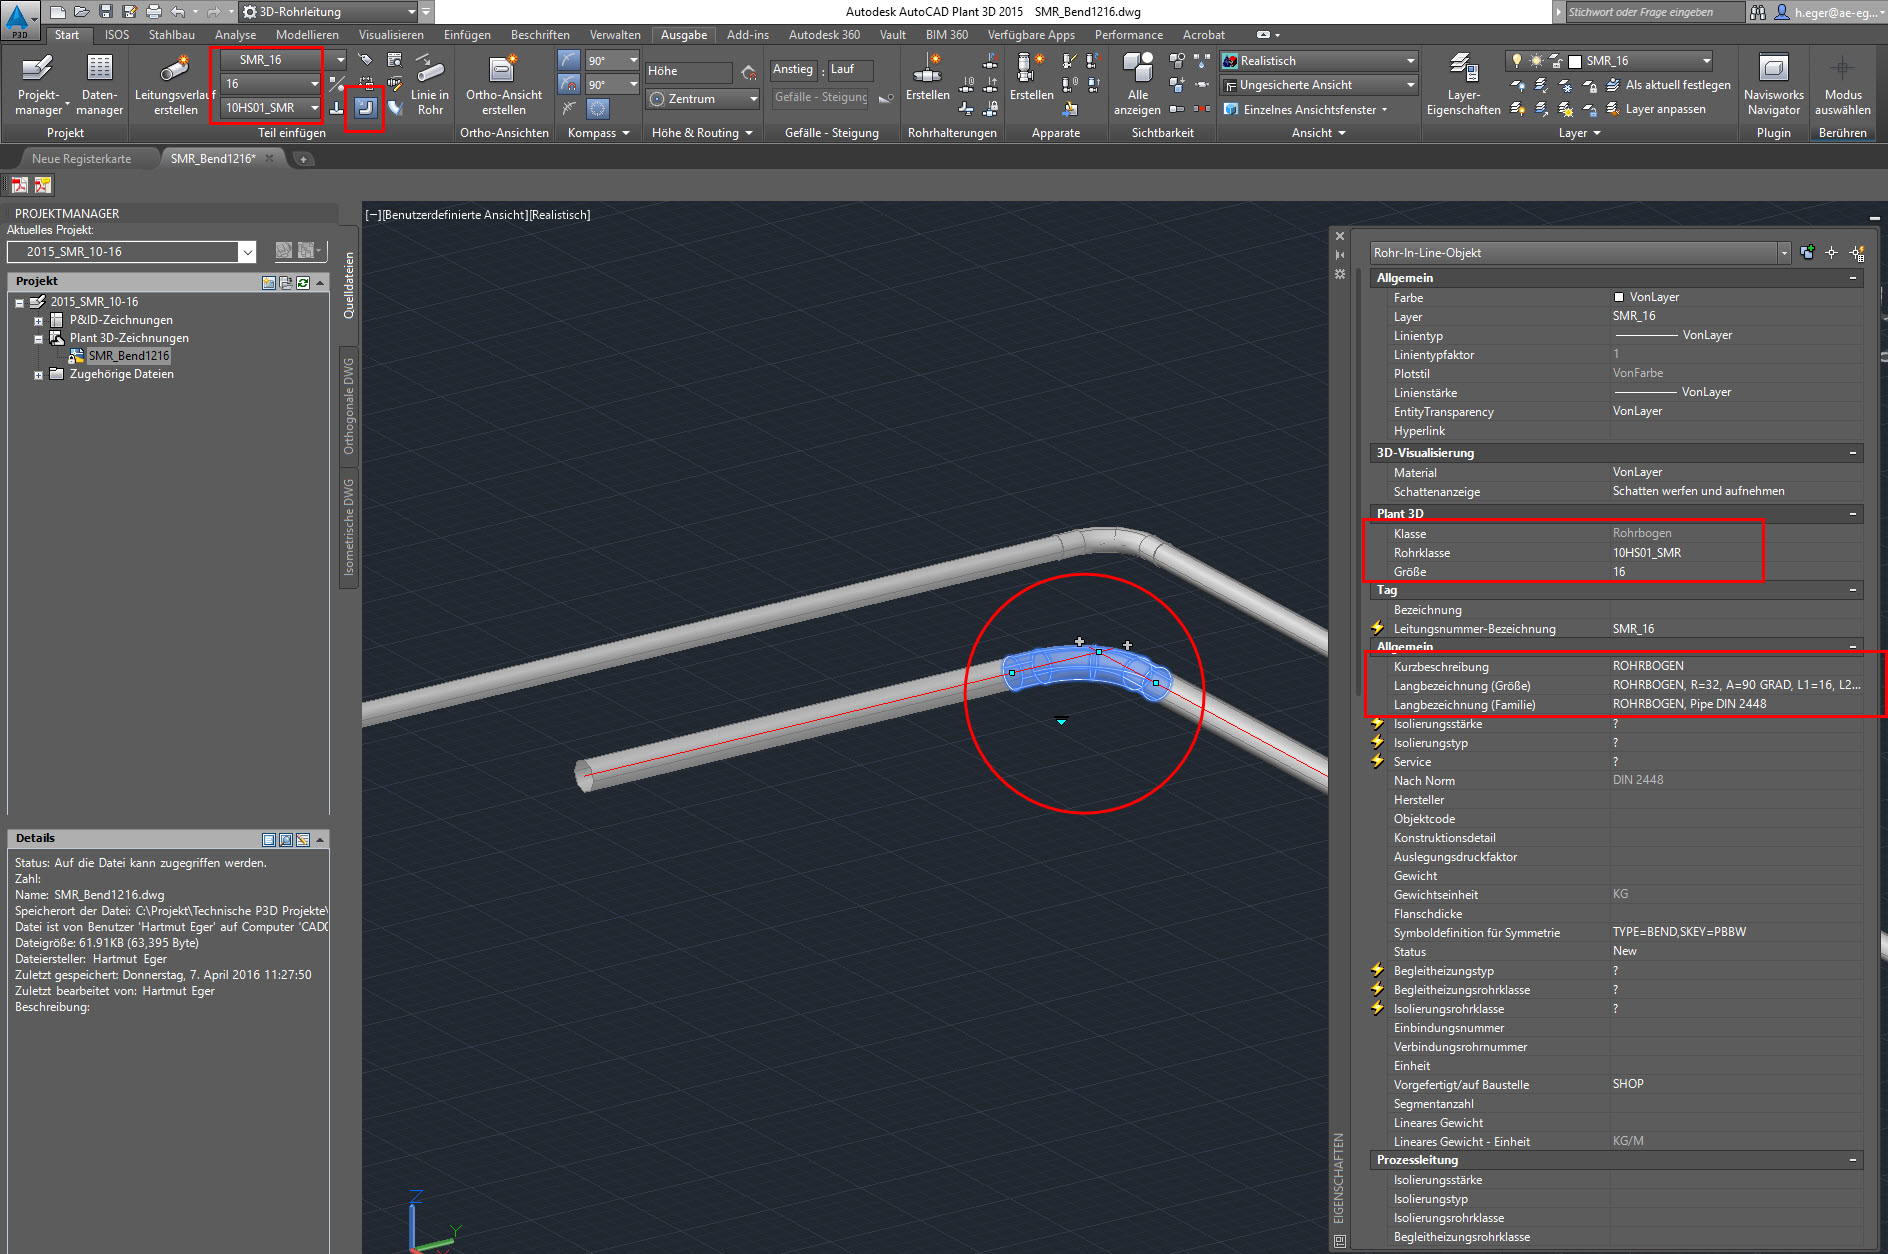Click Modus auswählen touch icon
The height and width of the screenshot is (1254, 1888).
pos(1842,84)
